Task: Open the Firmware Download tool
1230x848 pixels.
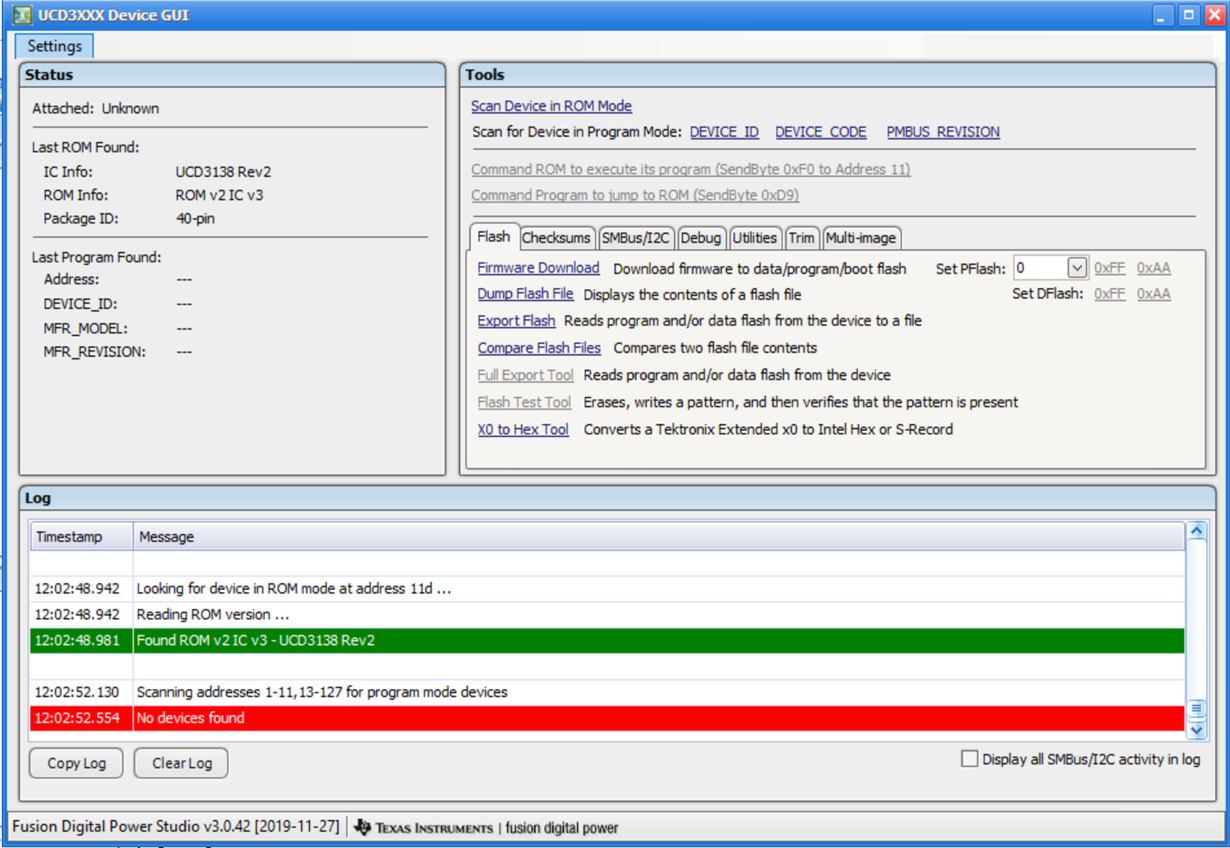Action: click(538, 268)
